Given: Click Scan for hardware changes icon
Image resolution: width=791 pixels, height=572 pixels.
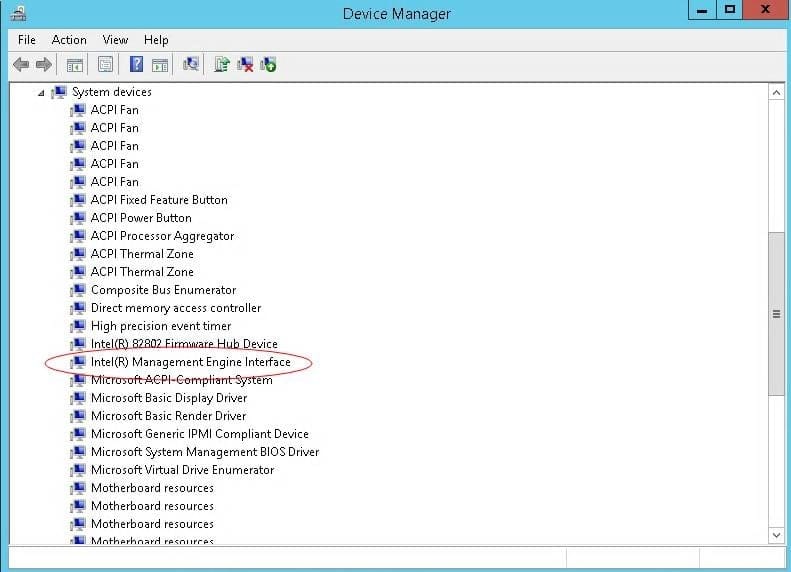Looking at the screenshot, I should click(191, 65).
